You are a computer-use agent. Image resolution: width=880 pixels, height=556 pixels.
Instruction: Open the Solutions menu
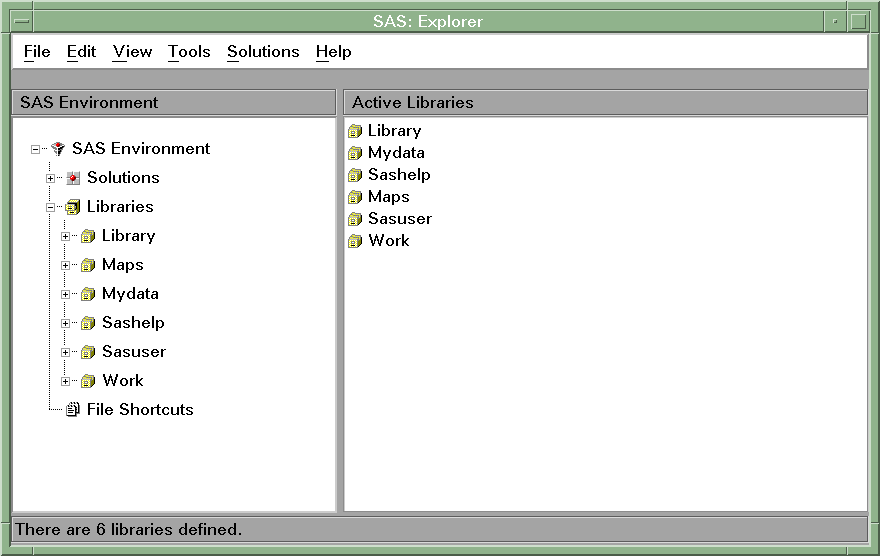(x=263, y=52)
